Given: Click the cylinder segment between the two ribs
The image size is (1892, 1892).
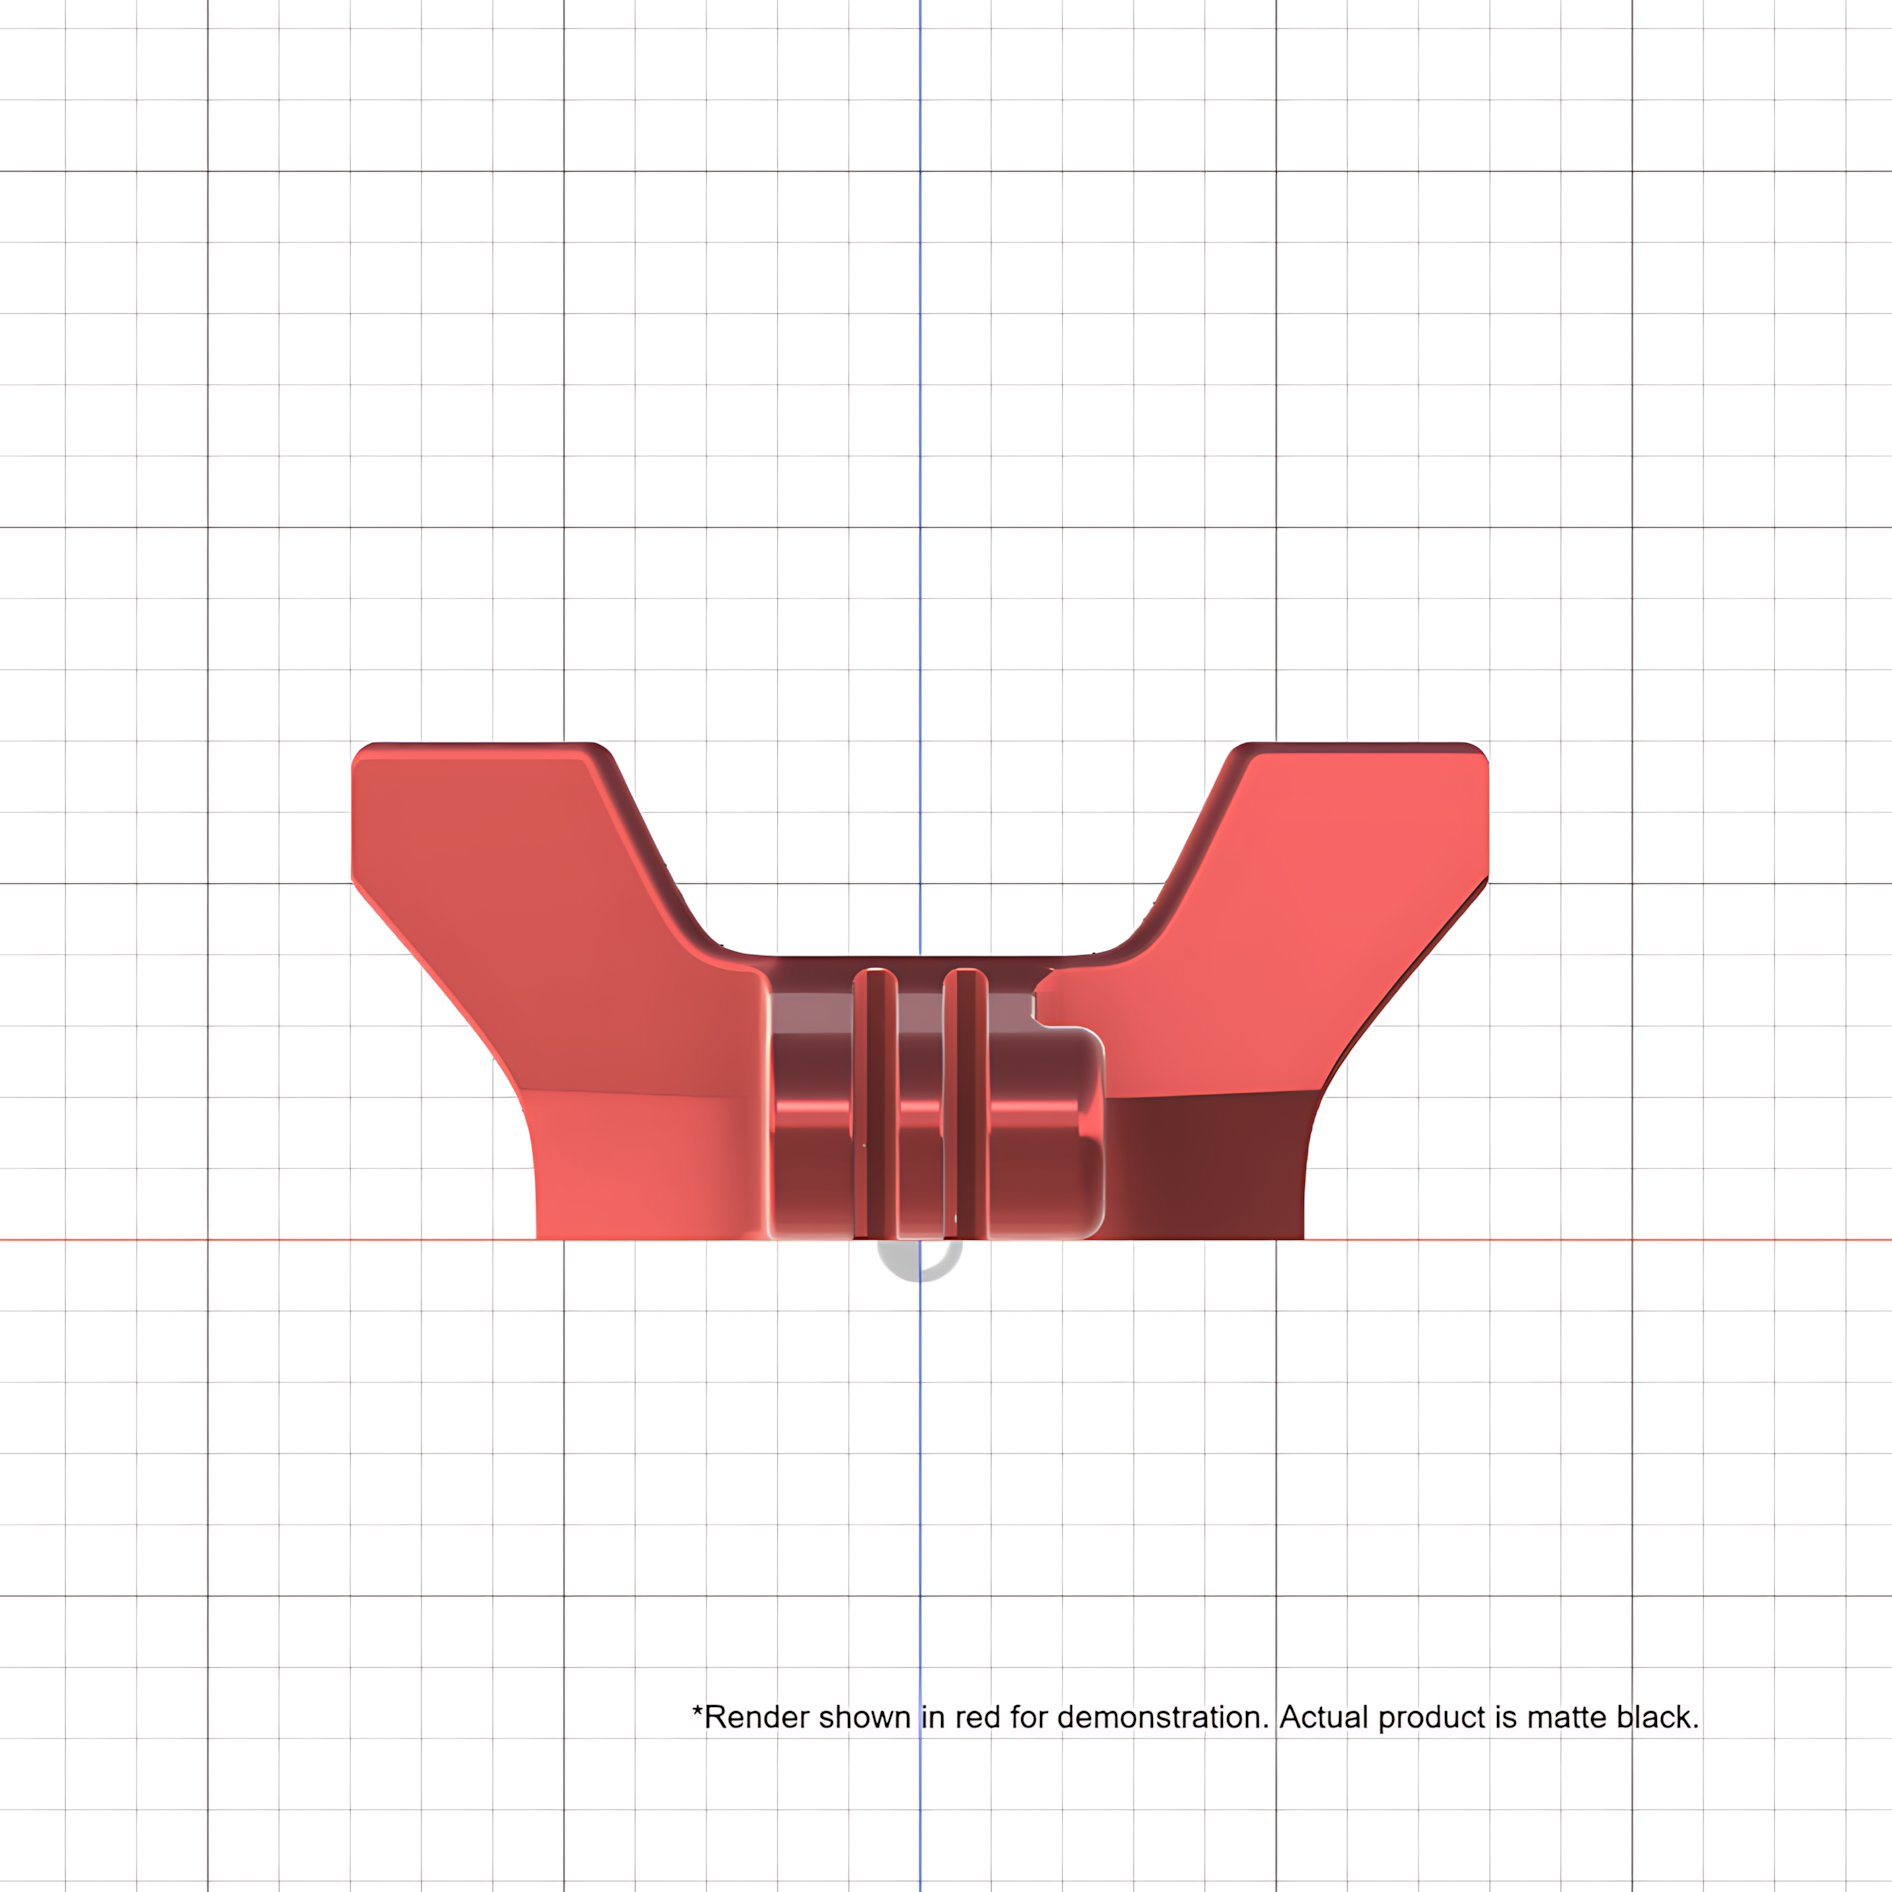Looking at the screenshot, I should (921, 1115).
